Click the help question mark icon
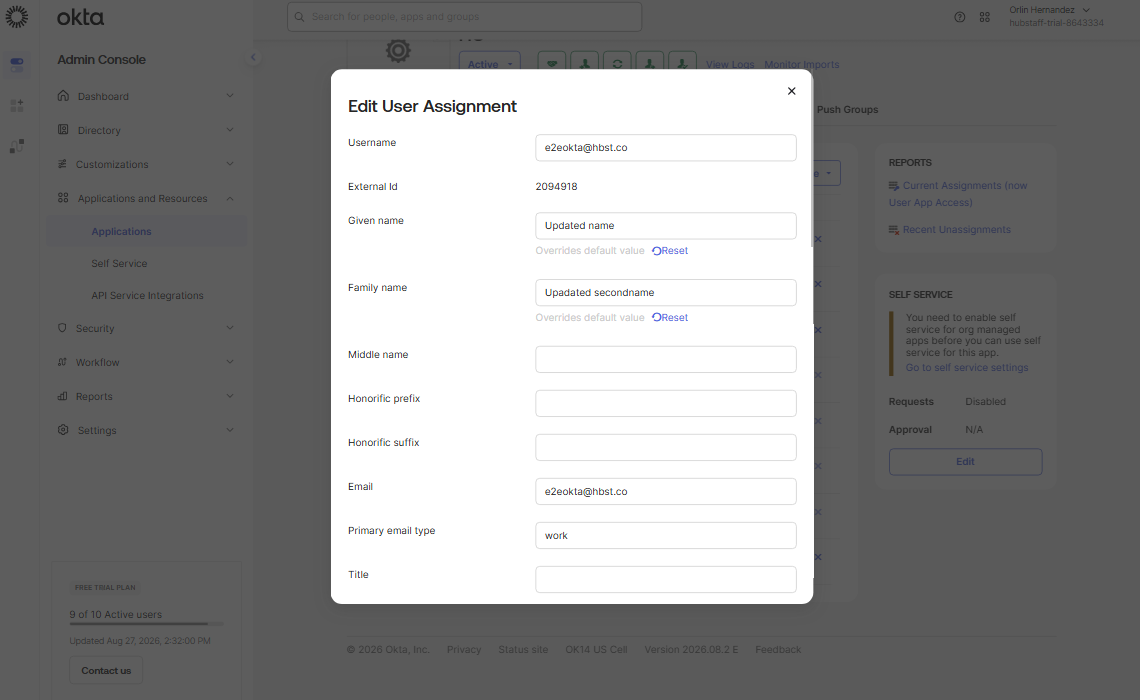 coord(960,17)
